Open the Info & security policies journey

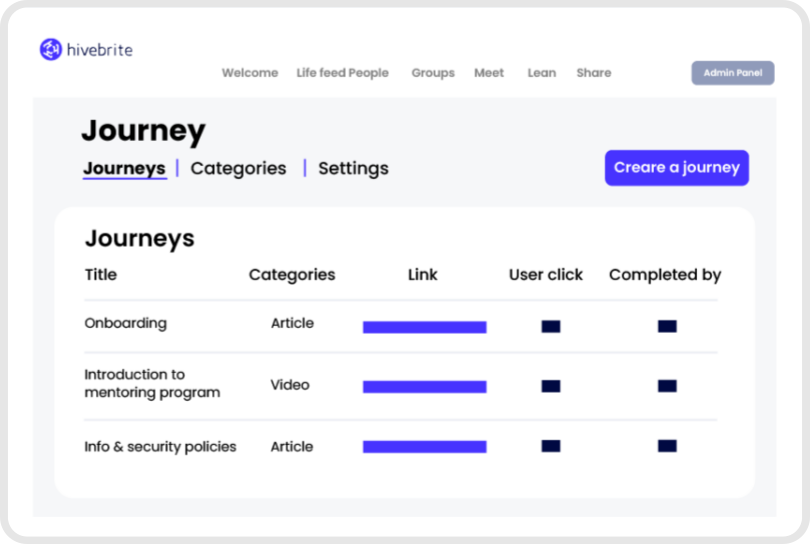(x=160, y=447)
